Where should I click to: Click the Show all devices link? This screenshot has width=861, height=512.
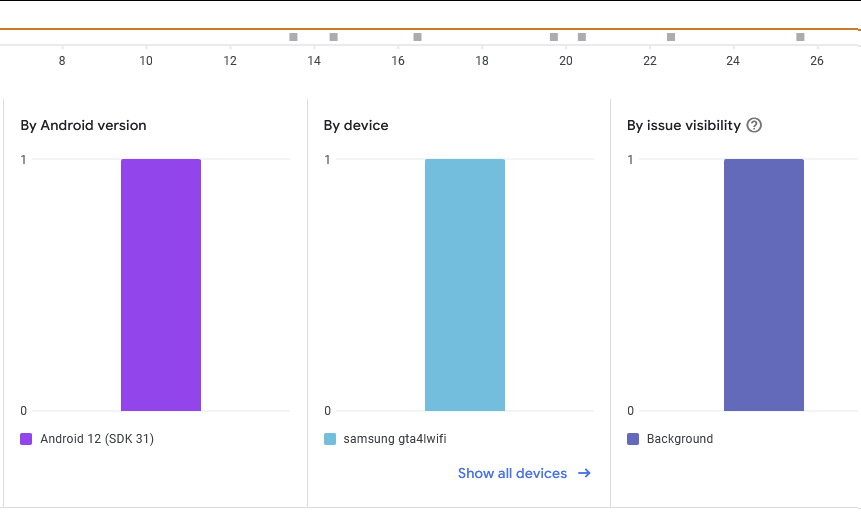(x=512, y=473)
